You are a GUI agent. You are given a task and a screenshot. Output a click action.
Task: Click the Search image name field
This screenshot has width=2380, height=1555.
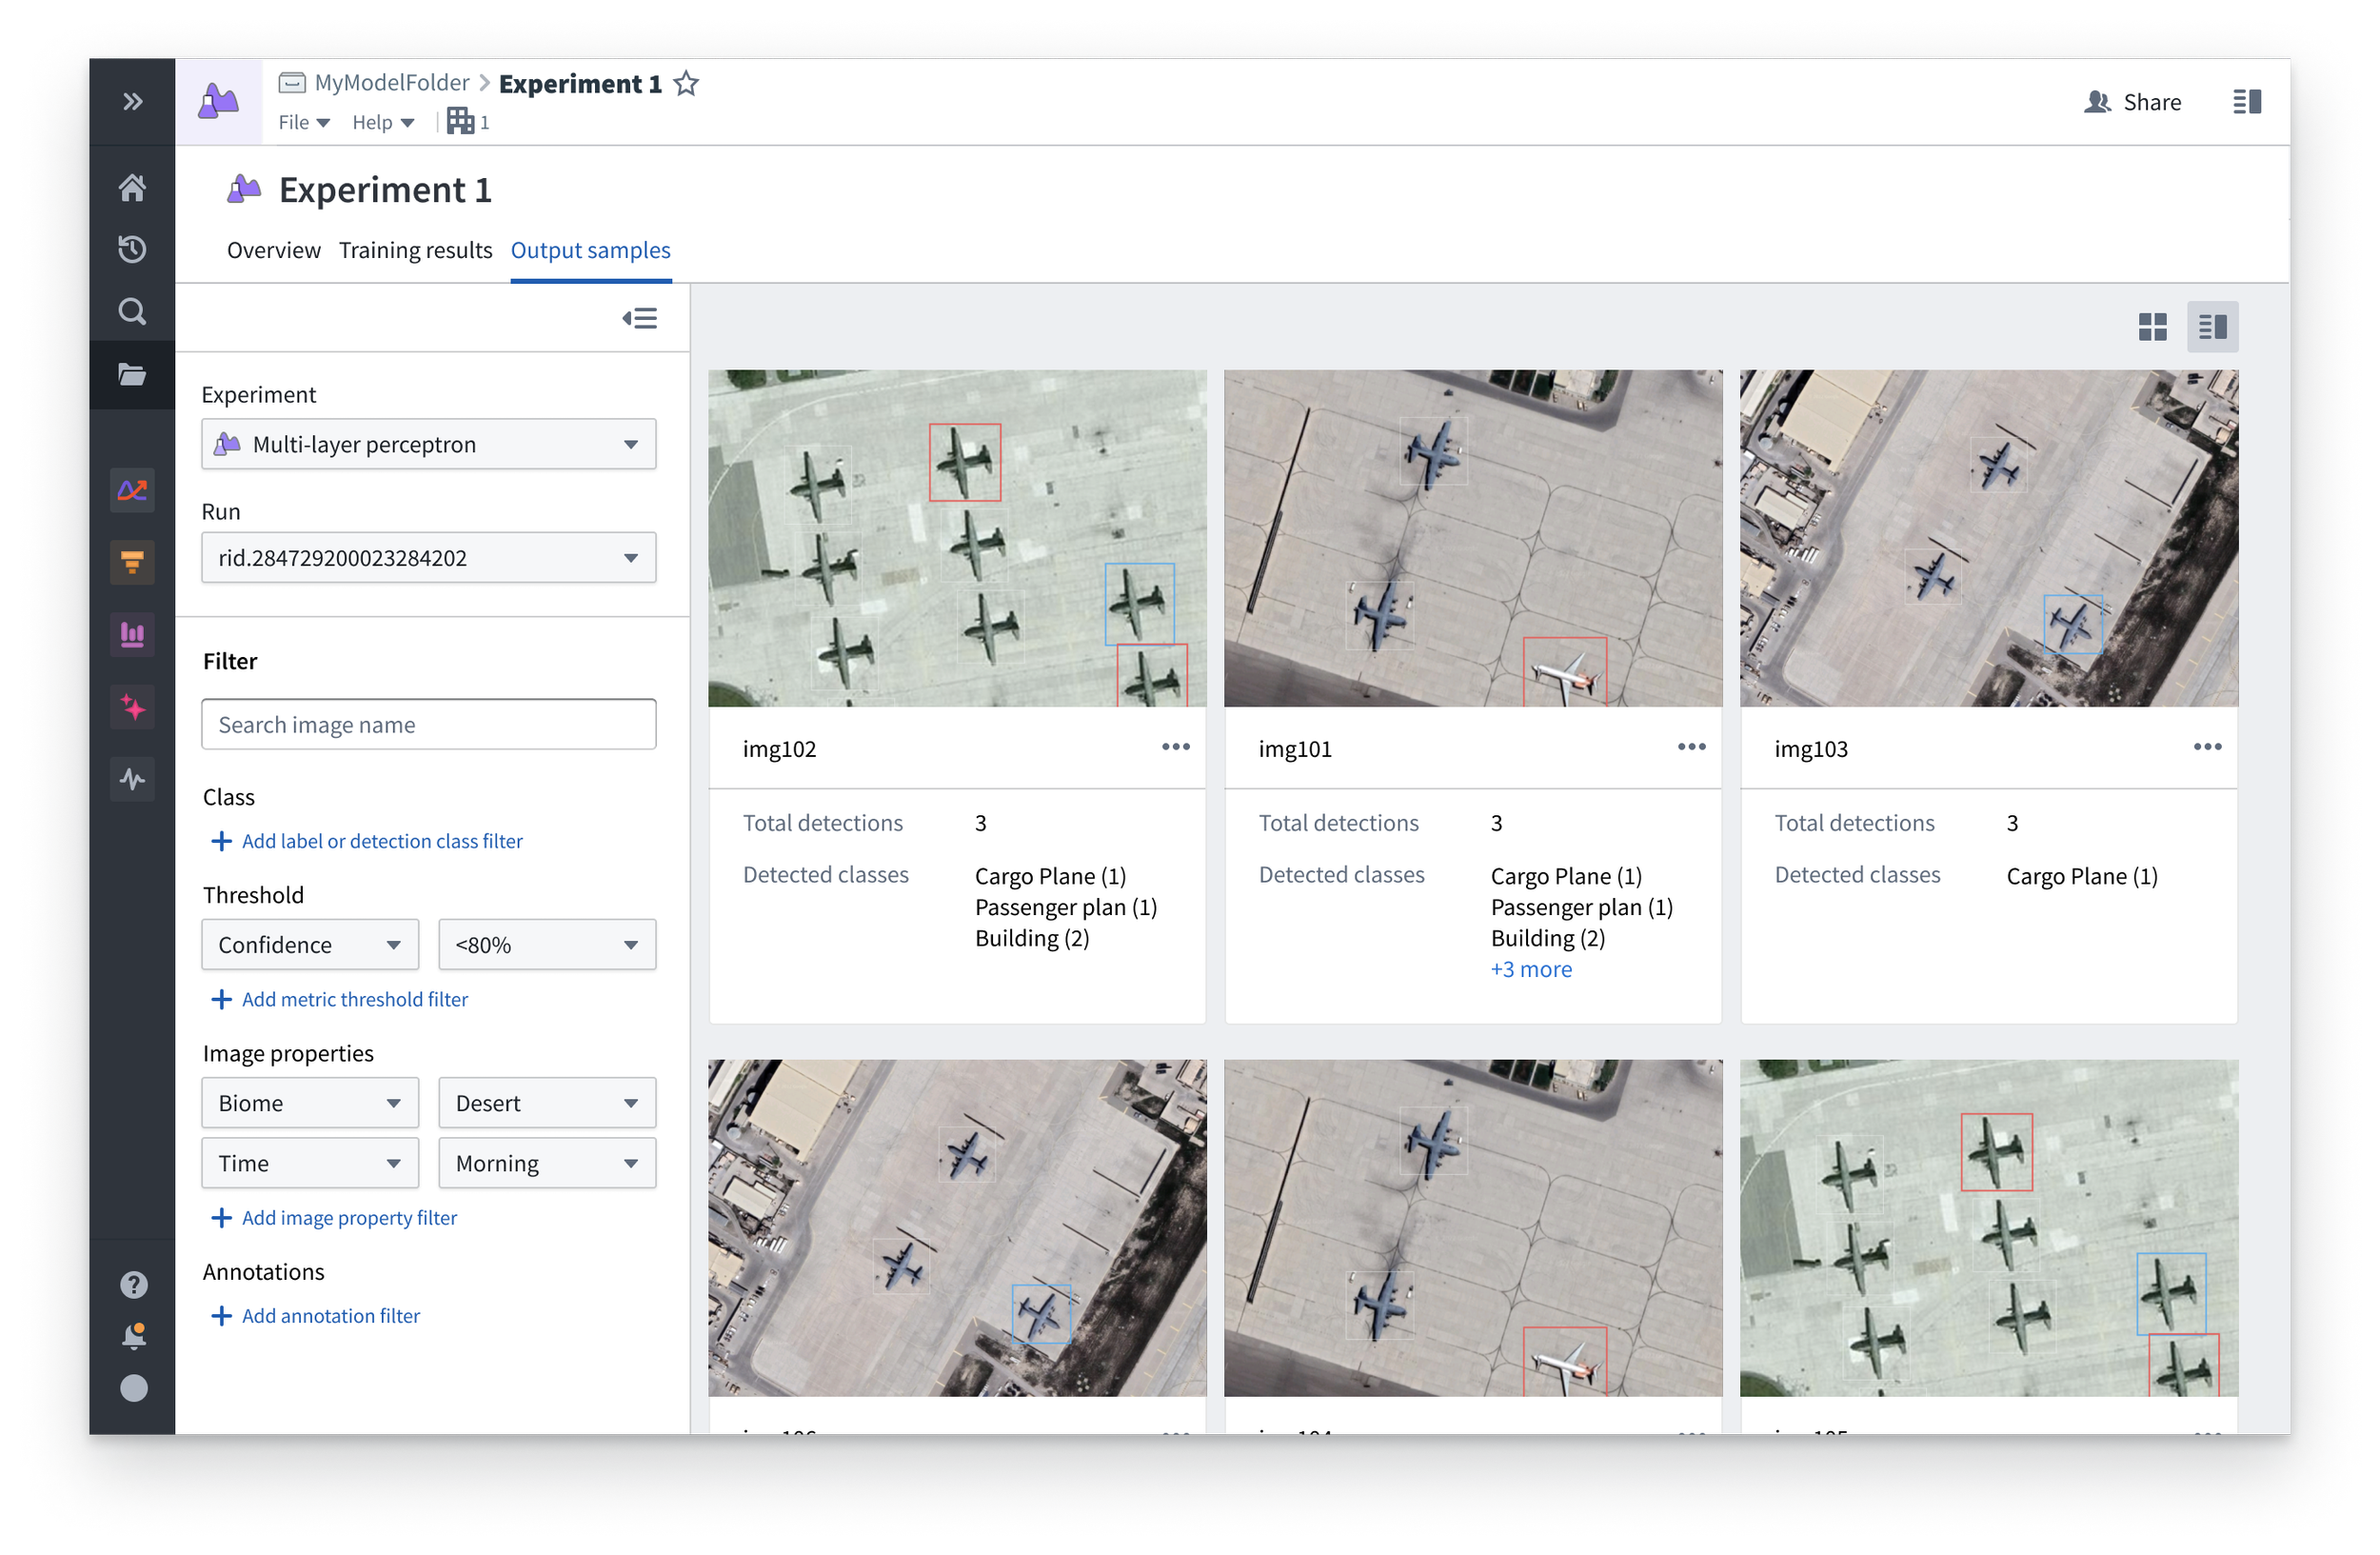[x=428, y=725]
